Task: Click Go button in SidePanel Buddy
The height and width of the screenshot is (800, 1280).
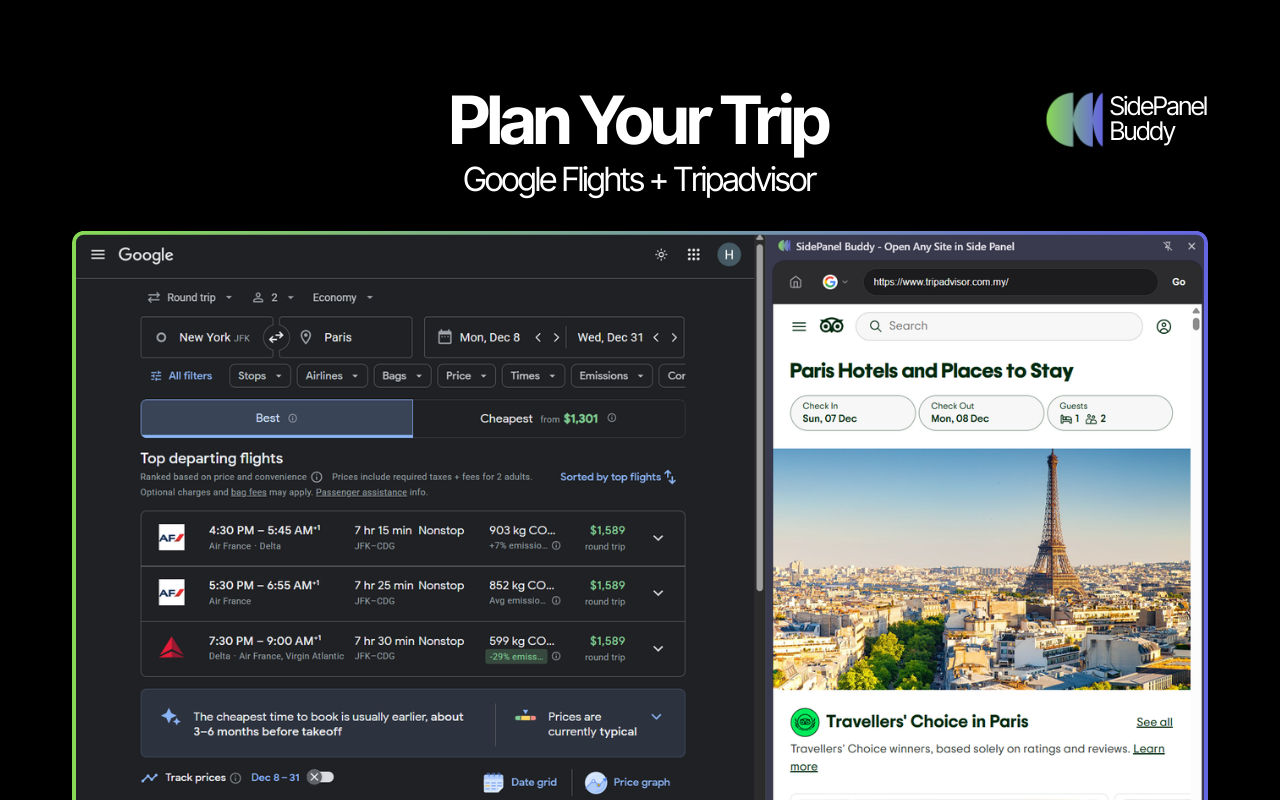Action: click(x=1179, y=282)
